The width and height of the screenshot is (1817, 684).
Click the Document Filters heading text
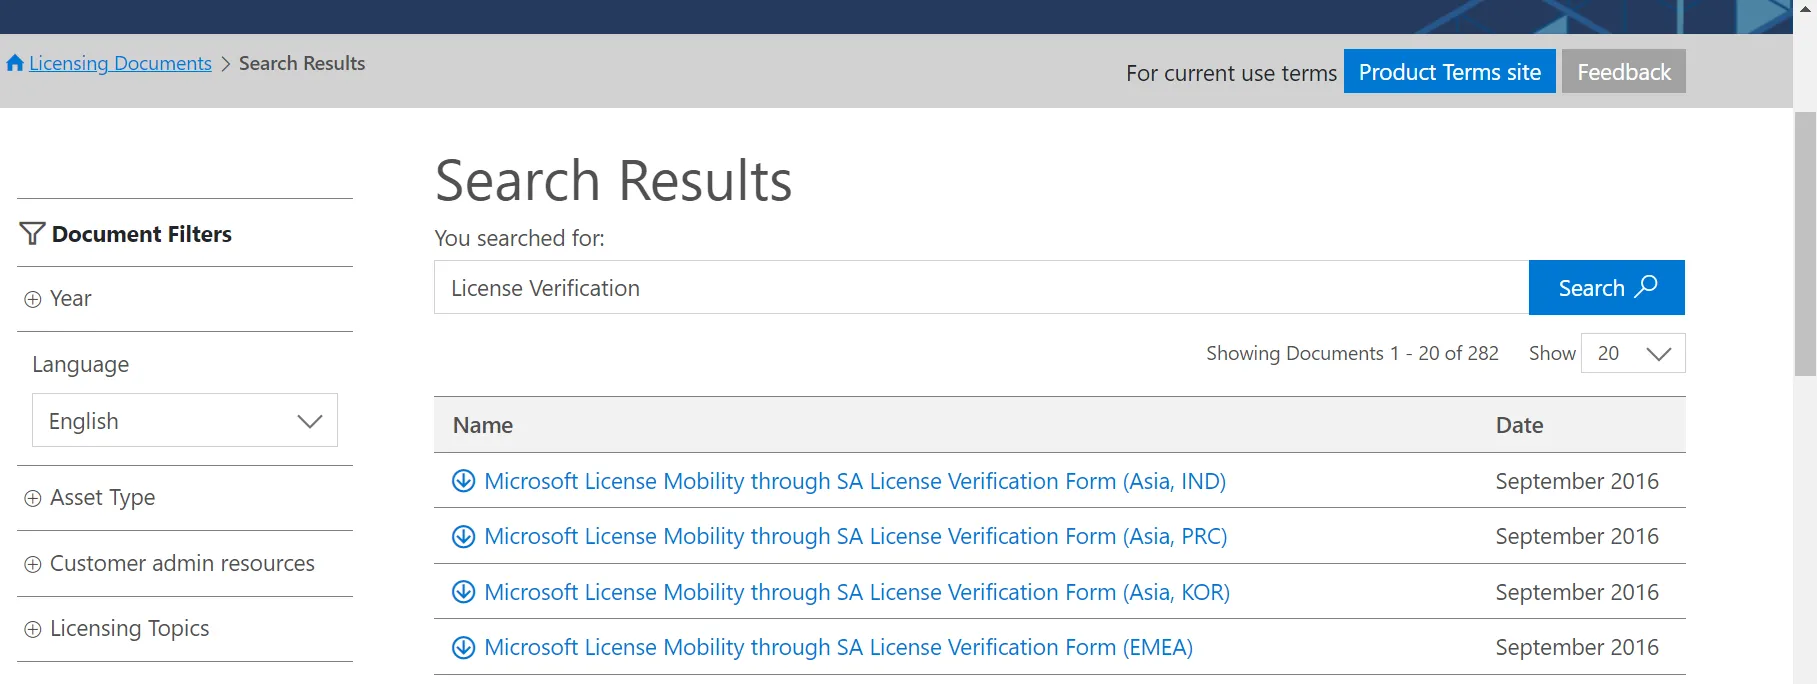pos(142,234)
